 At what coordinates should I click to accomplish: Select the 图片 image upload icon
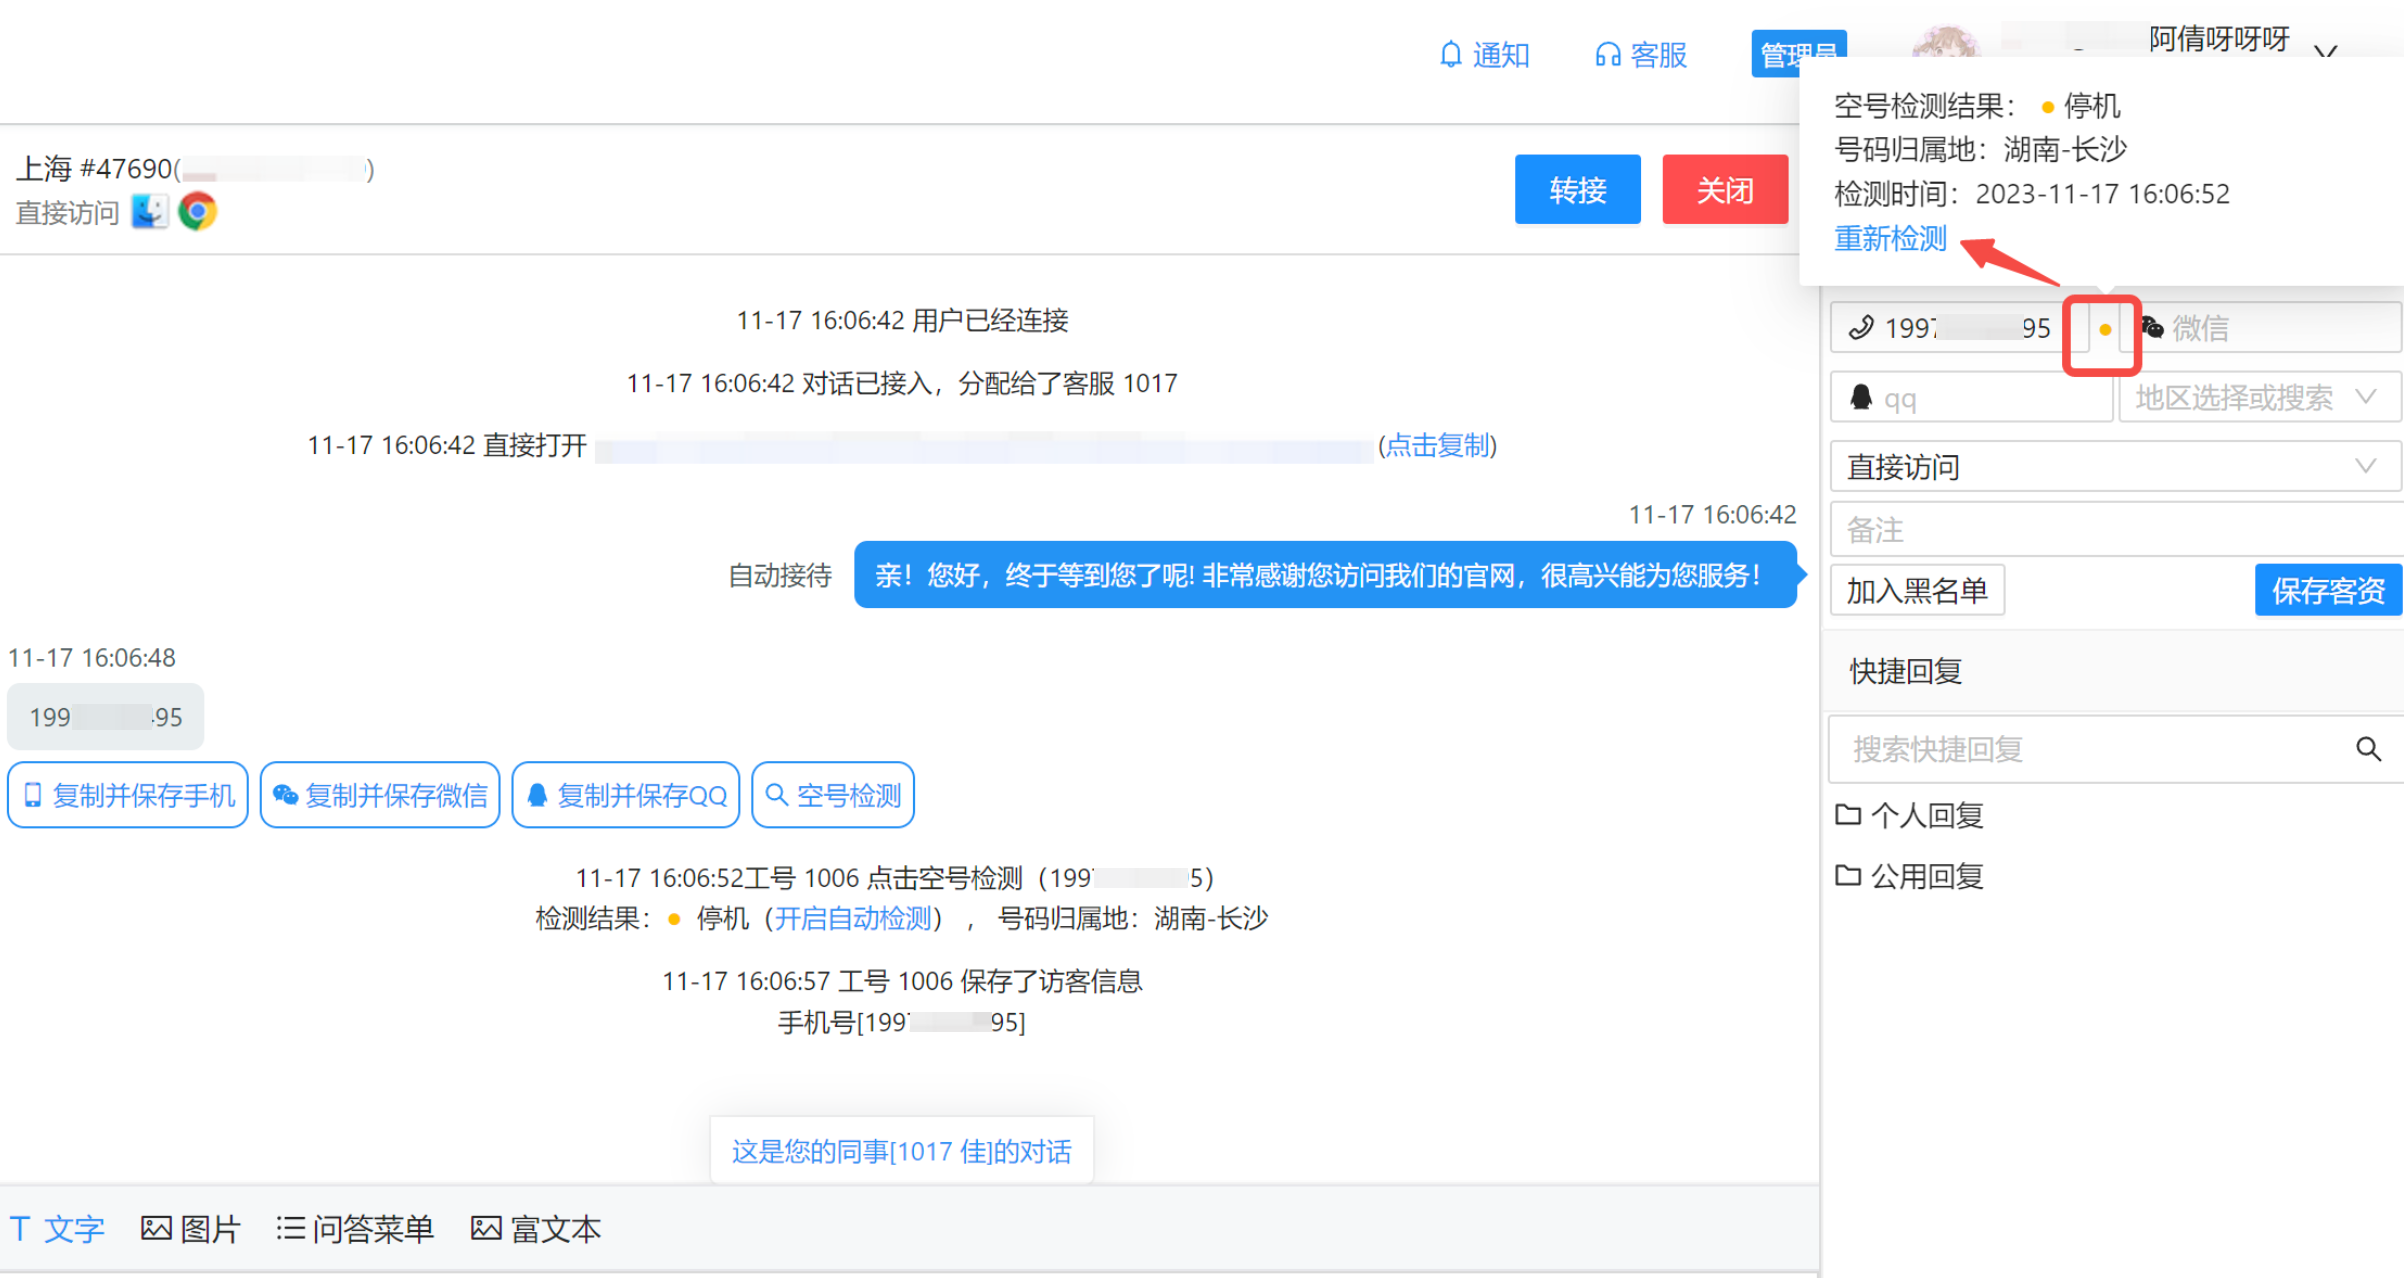(x=158, y=1229)
